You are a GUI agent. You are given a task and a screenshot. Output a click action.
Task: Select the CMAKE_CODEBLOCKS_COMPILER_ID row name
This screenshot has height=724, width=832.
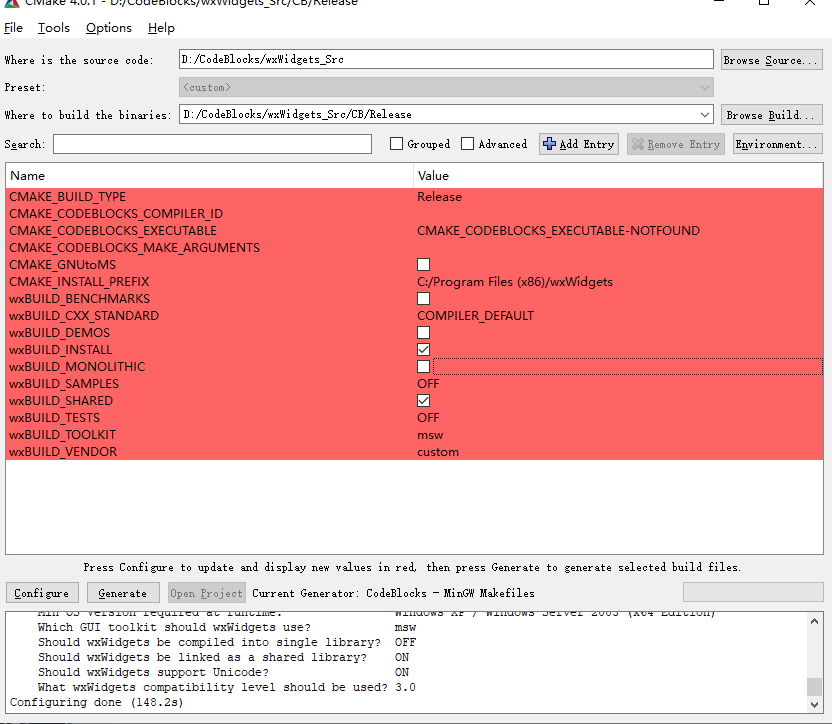(116, 213)
